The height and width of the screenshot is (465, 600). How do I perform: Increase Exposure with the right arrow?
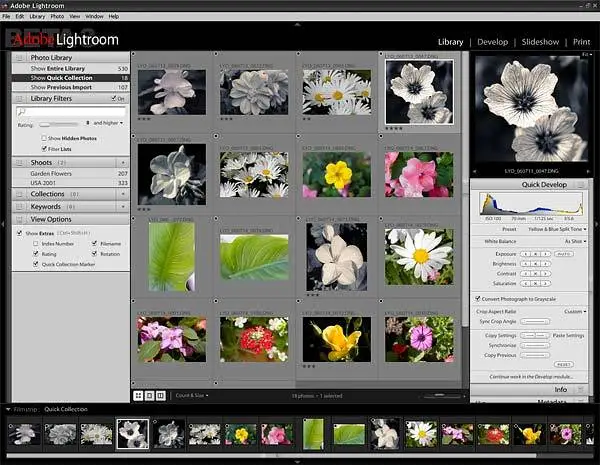pos(546,254)
